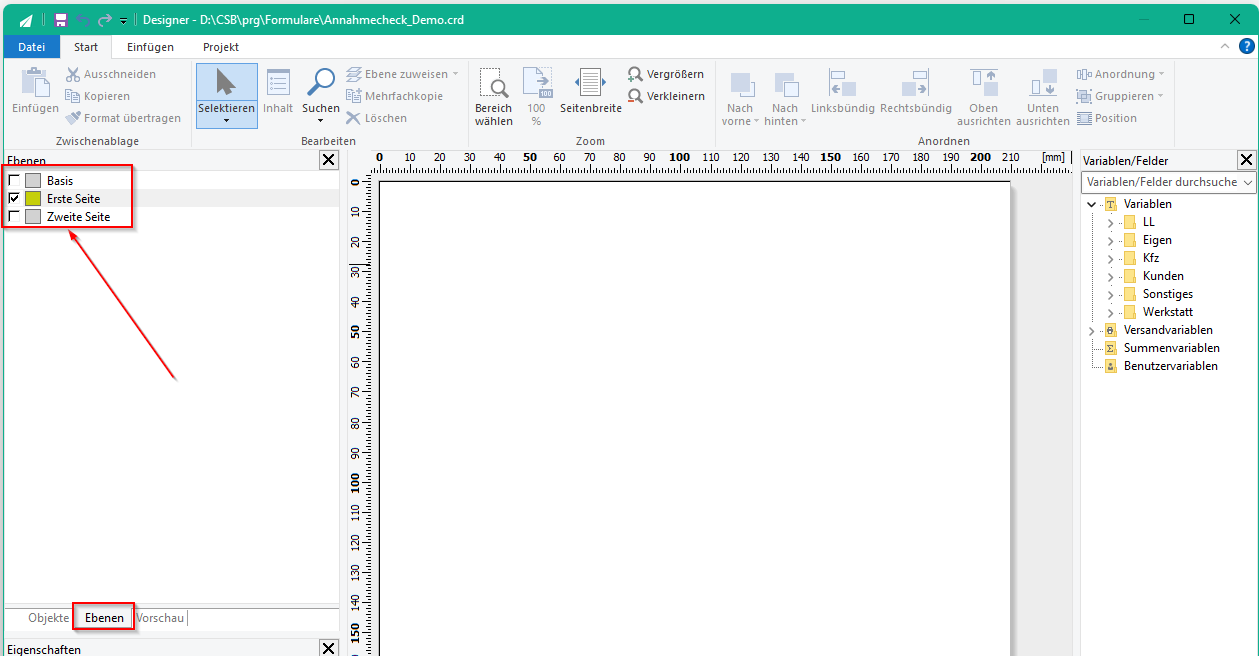1259x656 pixels.
Task: Close the Ebenen panel
Action: pyautogui.click(x=329, y=160)
